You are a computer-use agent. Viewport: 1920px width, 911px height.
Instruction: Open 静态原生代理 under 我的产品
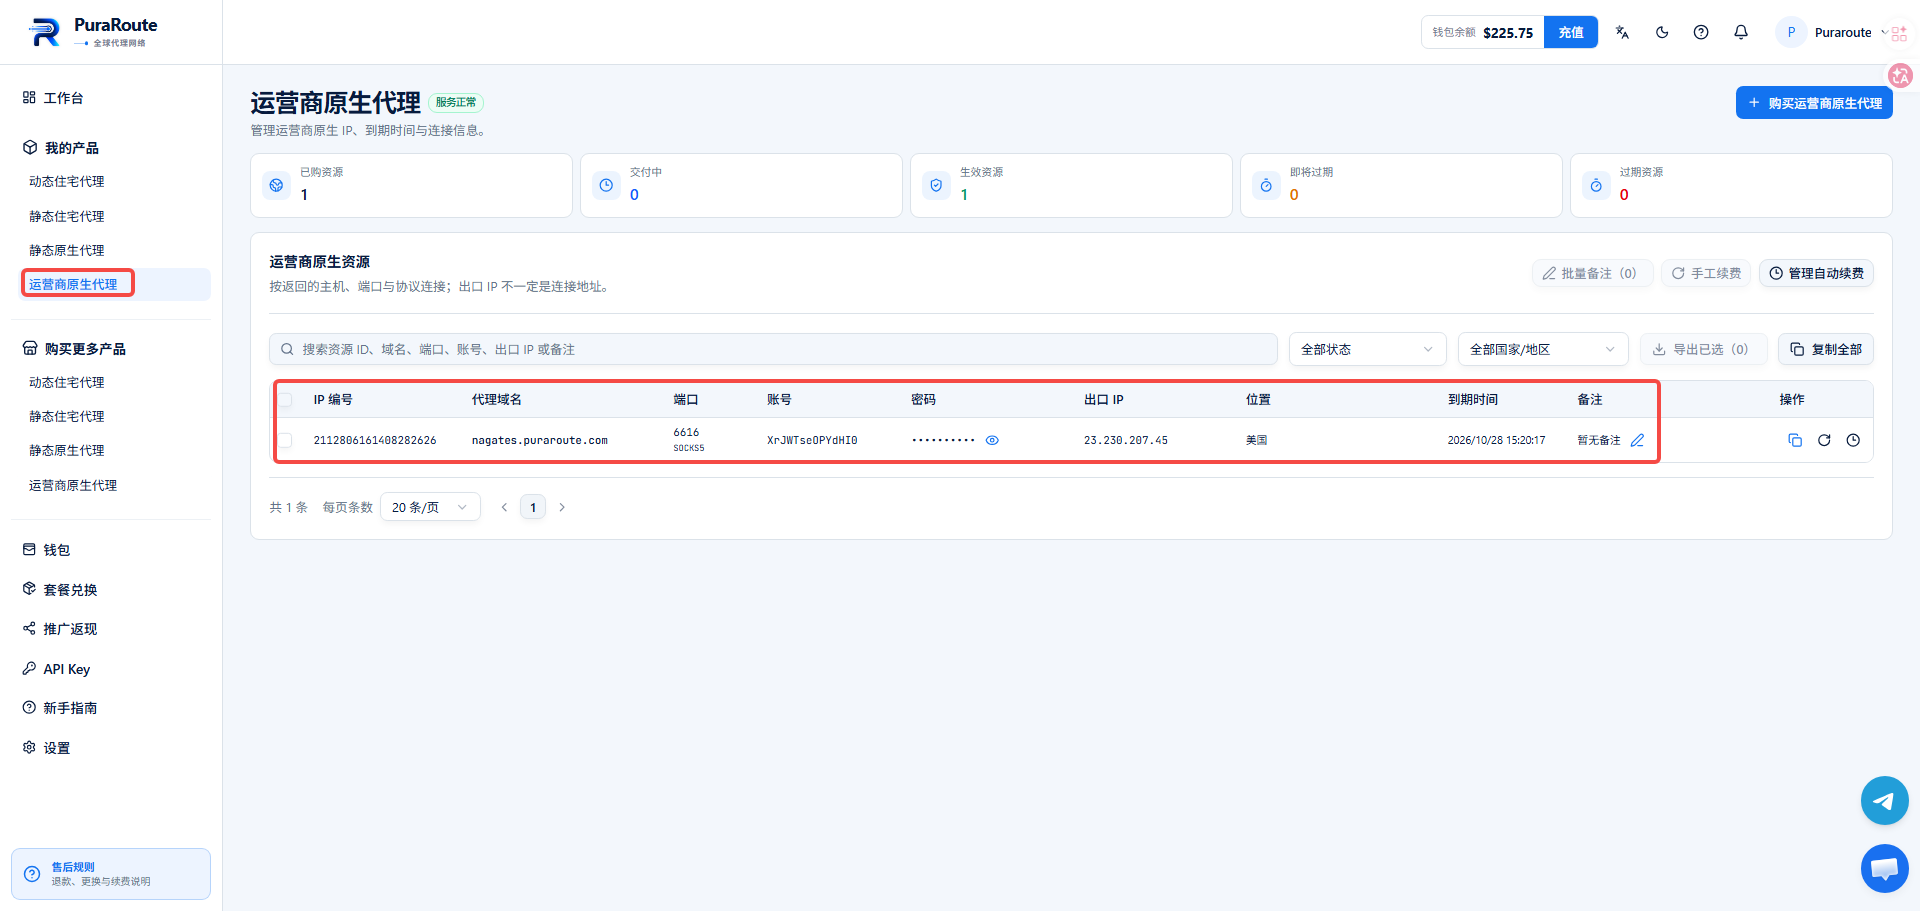pos(67,250)
